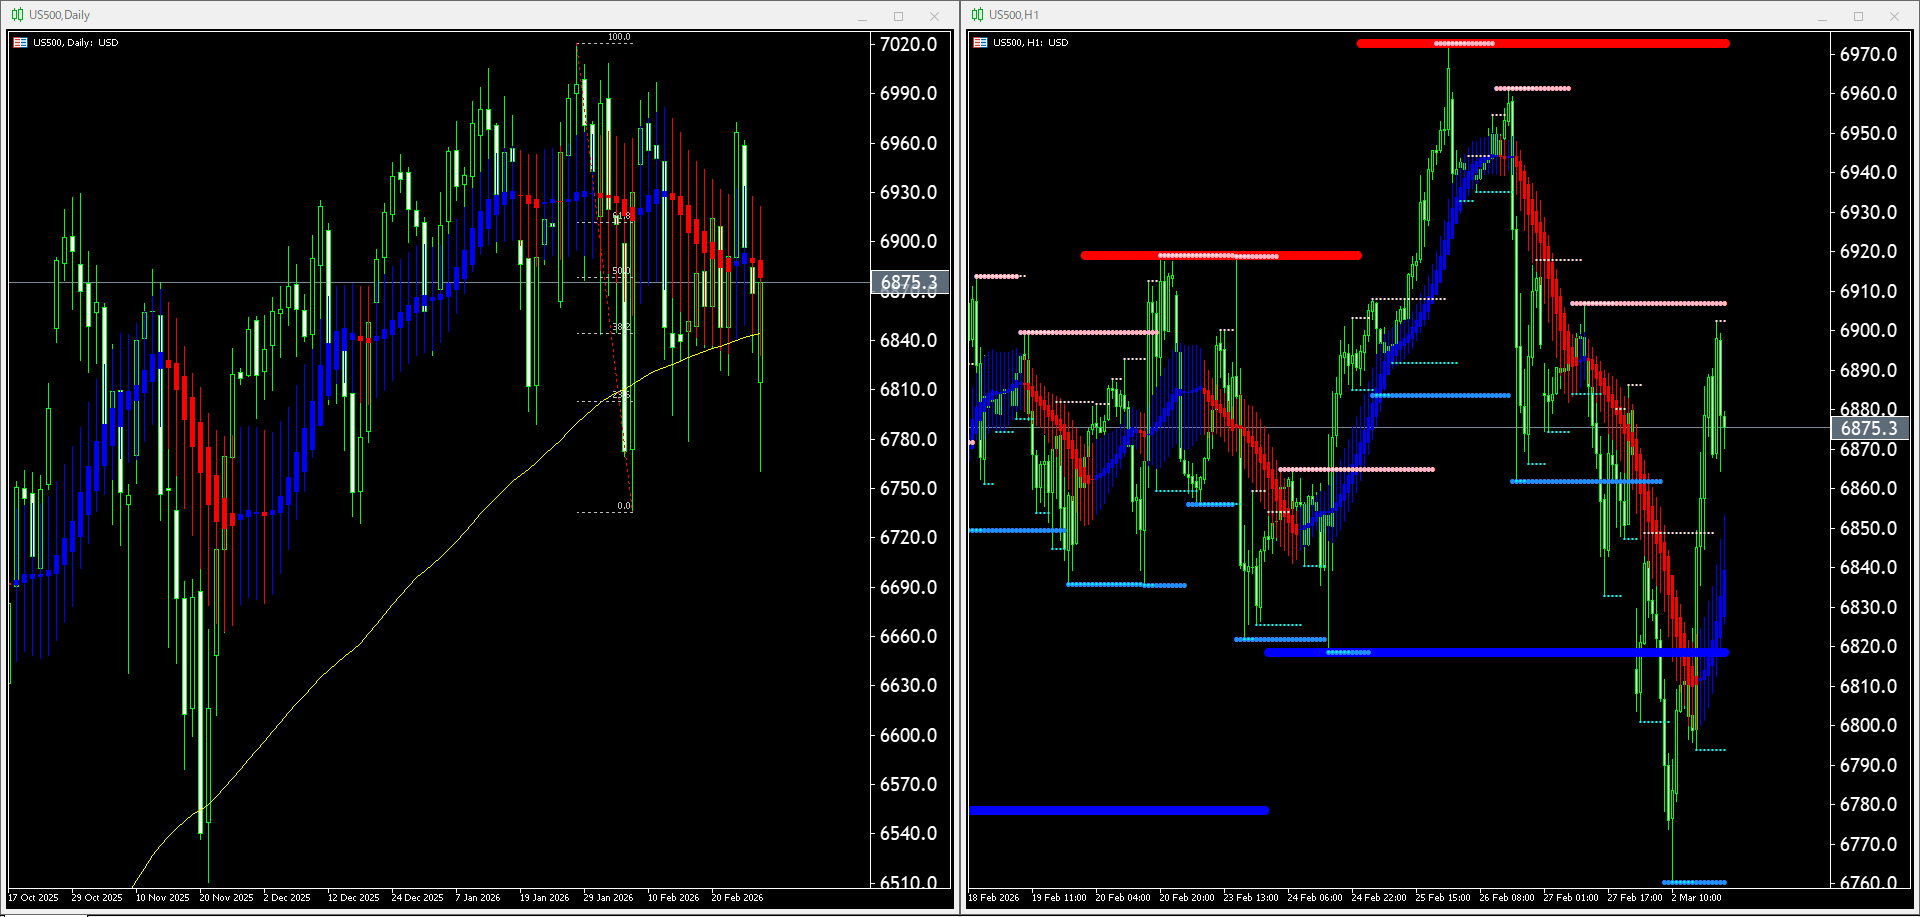Click '29 Jan 2026' on Daily time axis
Screen dimensions: 1920x917
(608, 898)
